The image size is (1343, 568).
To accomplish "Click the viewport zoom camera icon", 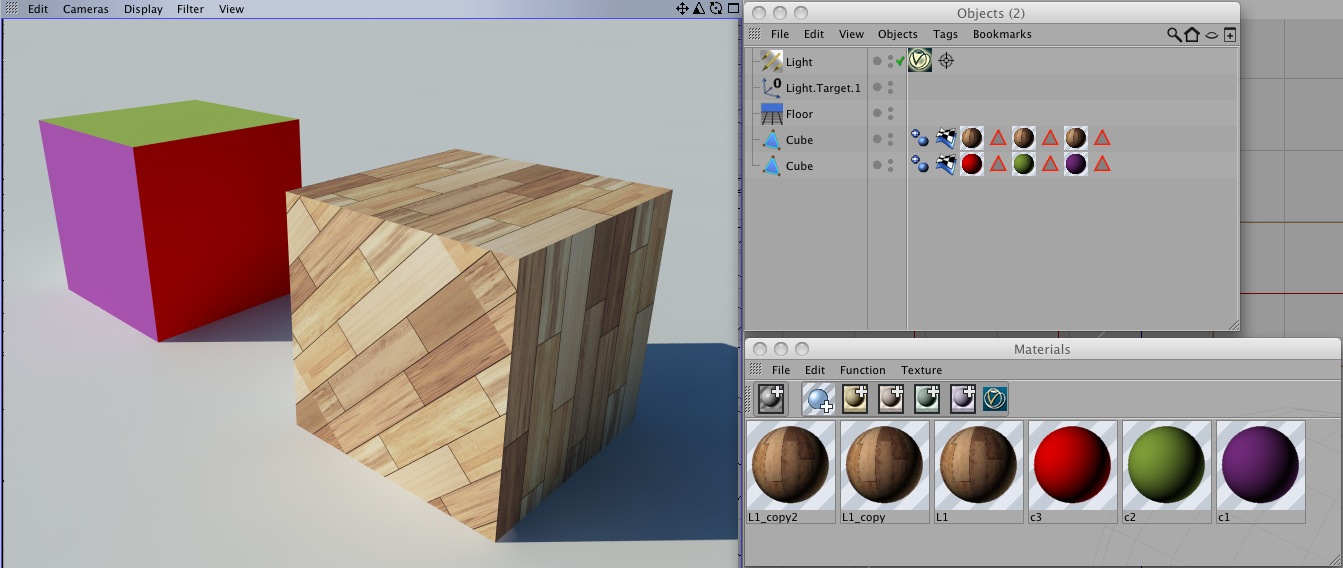I will pos(699,8).
